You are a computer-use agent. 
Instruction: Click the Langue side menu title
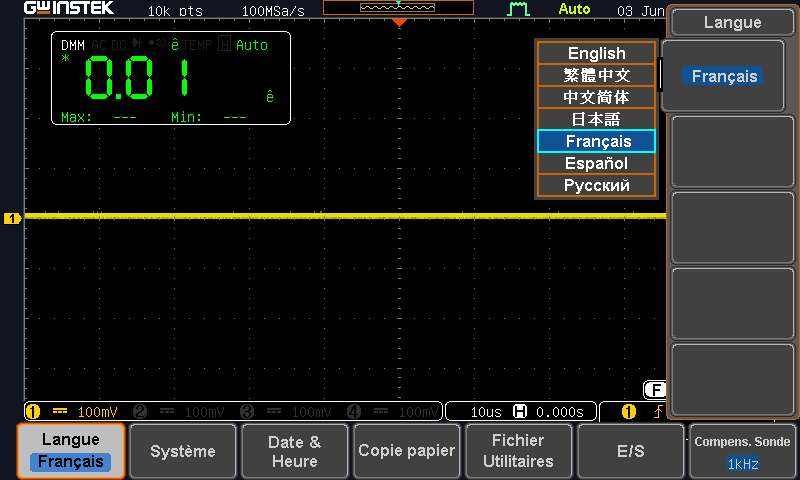733,22
